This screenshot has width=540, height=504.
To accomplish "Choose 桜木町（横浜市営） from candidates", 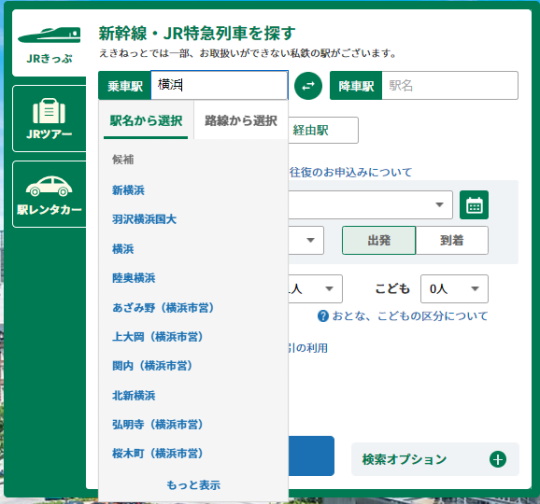I will coord(157,453).
